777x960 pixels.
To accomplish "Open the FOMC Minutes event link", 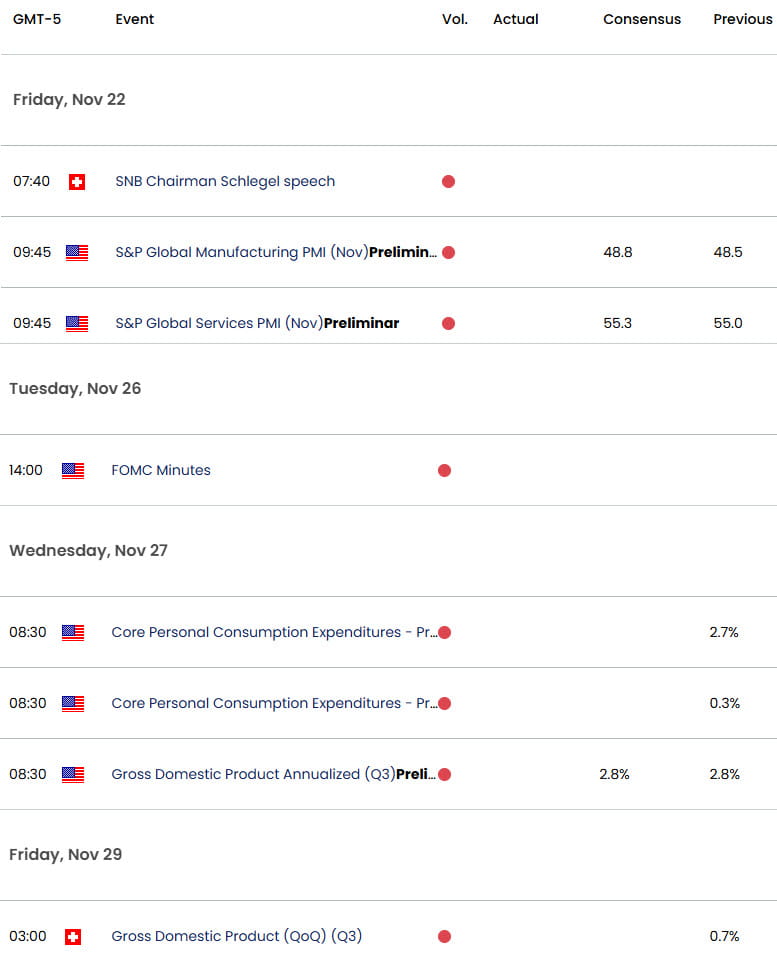I will (x=160, y=470).
